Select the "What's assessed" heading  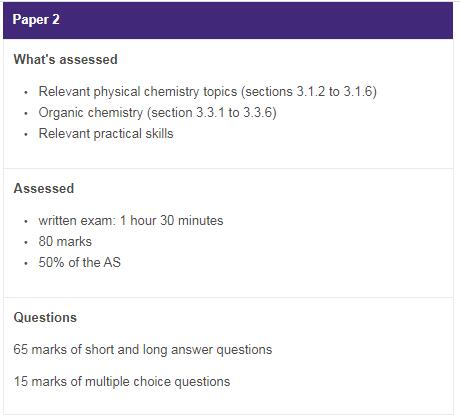(66, 60)
